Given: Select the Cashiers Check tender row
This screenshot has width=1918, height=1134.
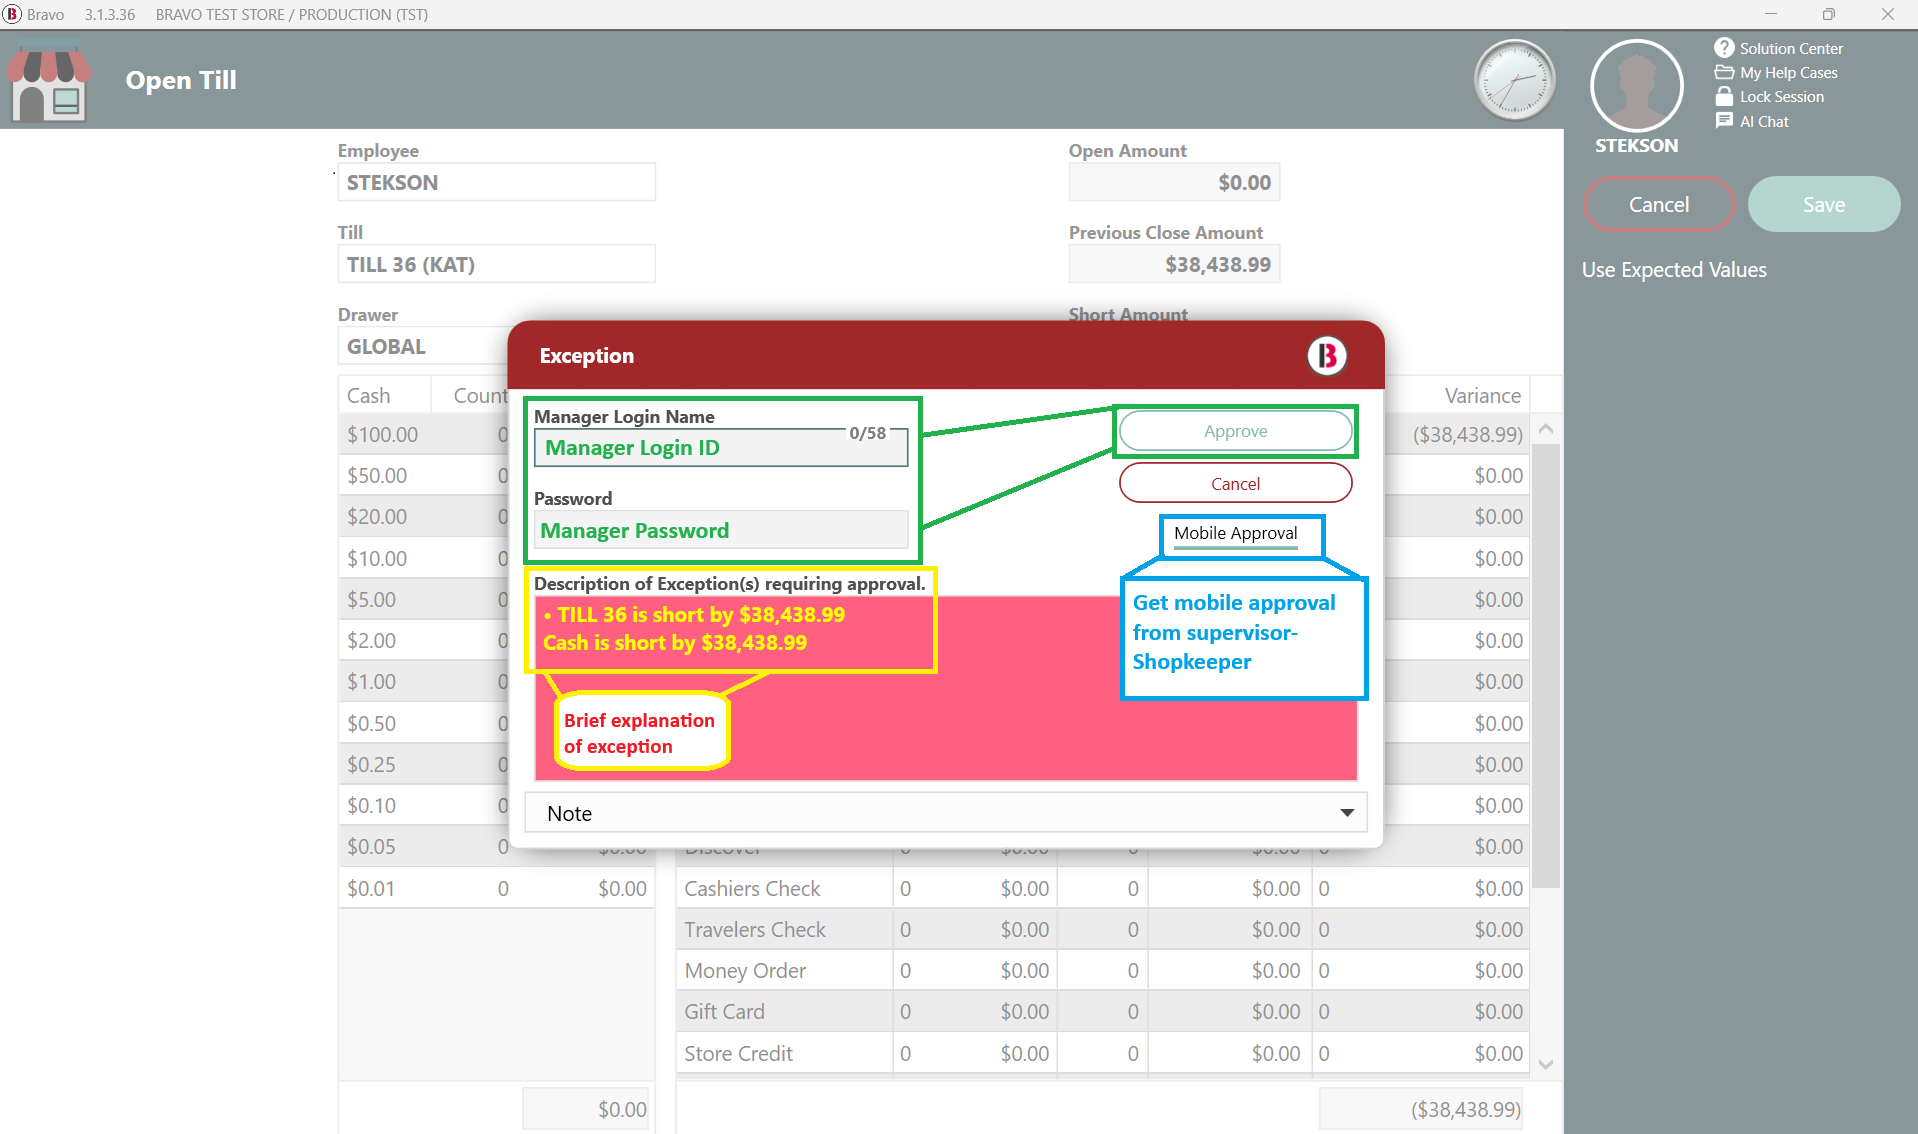Looking at the screenshot, I should 1103,888.
